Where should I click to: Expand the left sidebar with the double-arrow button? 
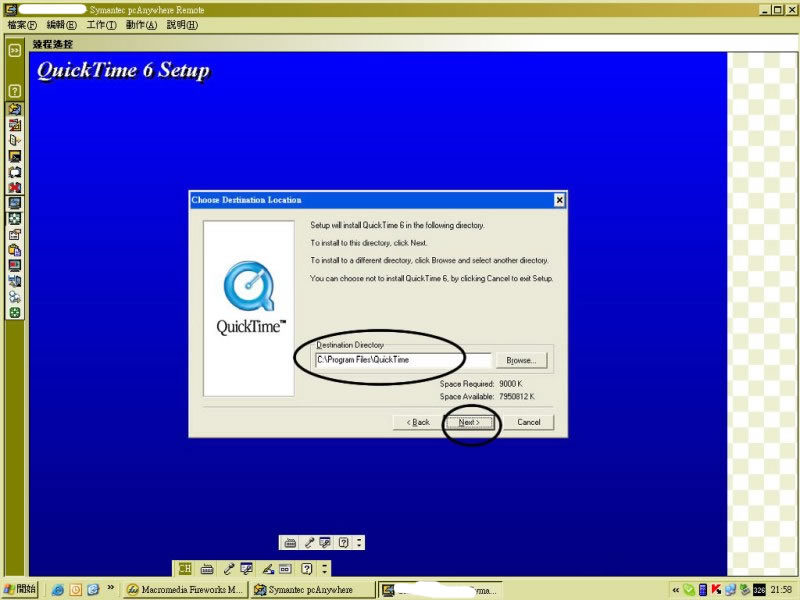click(x=15, y=49)
